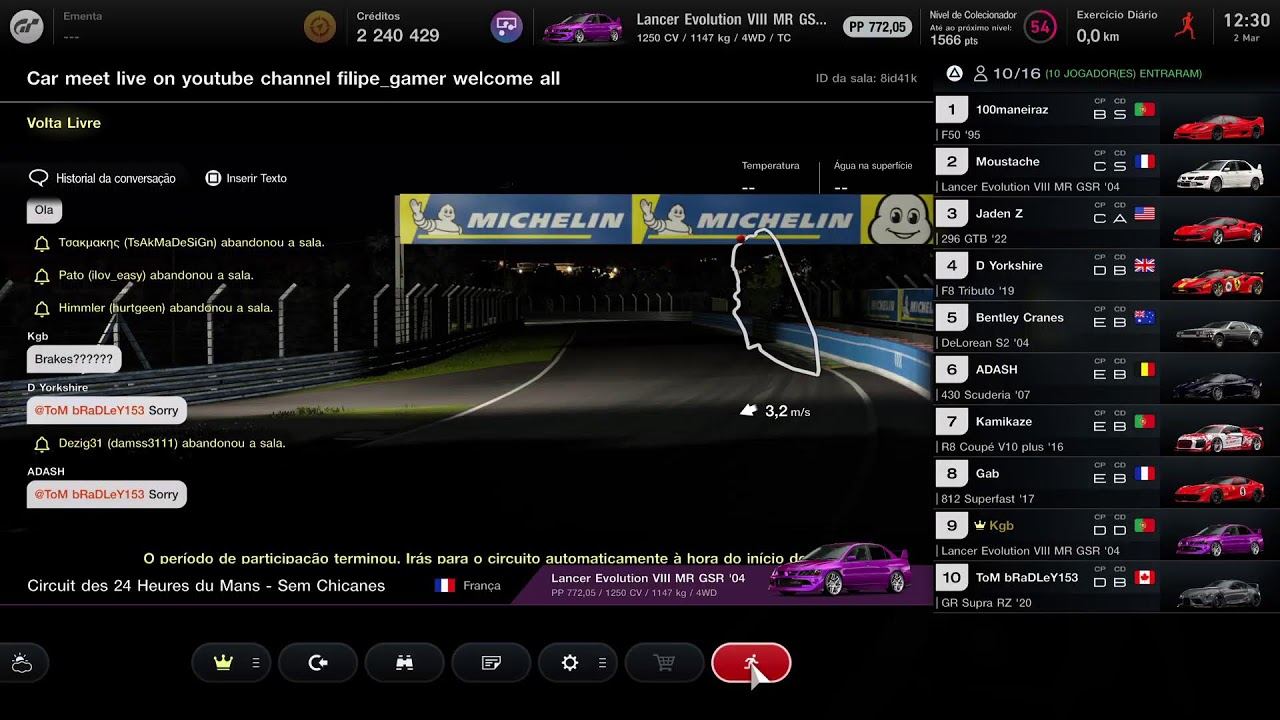Click the wind speed 3,2 m/s indicator
This screenshot has height=720, width=1280.
(x=775, y=411)
